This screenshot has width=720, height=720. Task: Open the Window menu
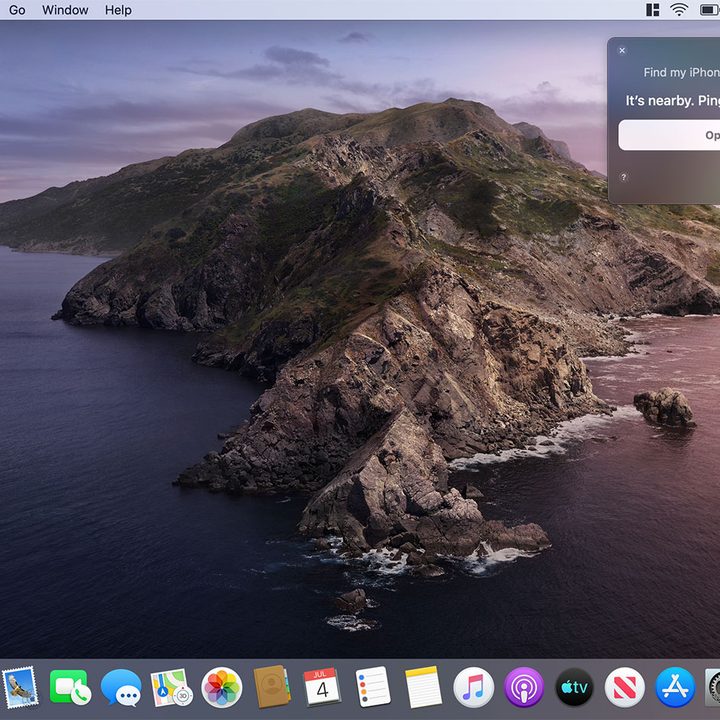pos(65,10)
